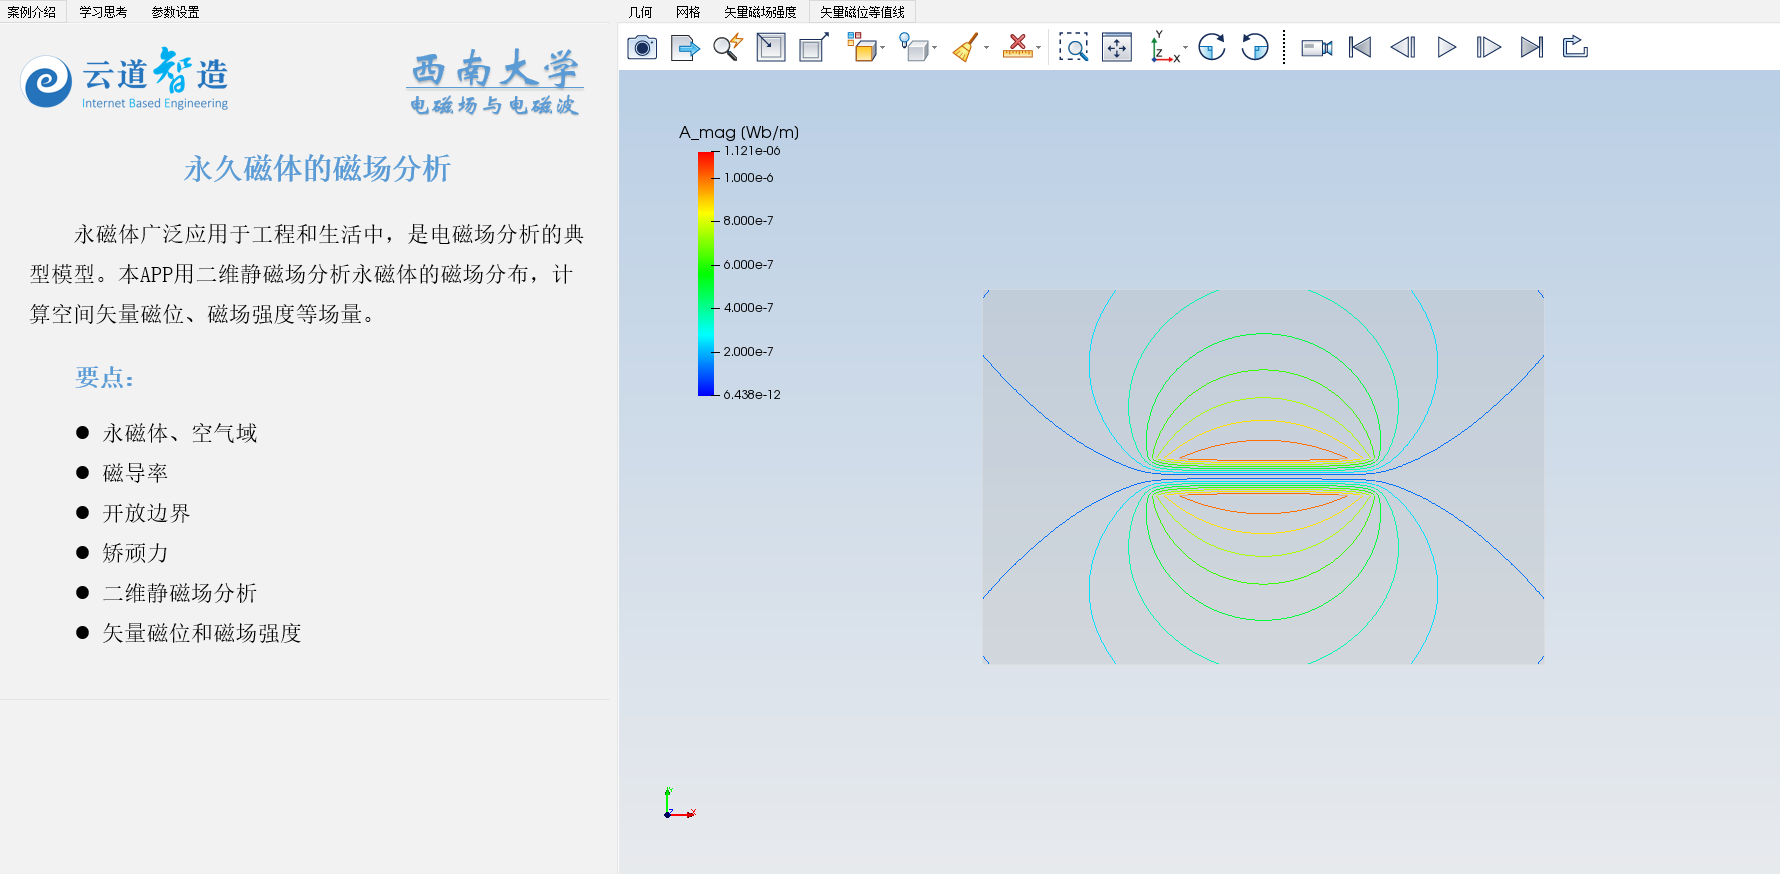Click the 矢量磁位和磁场强度 bullet item
The image size is (1780, 874).
(202, 633)
